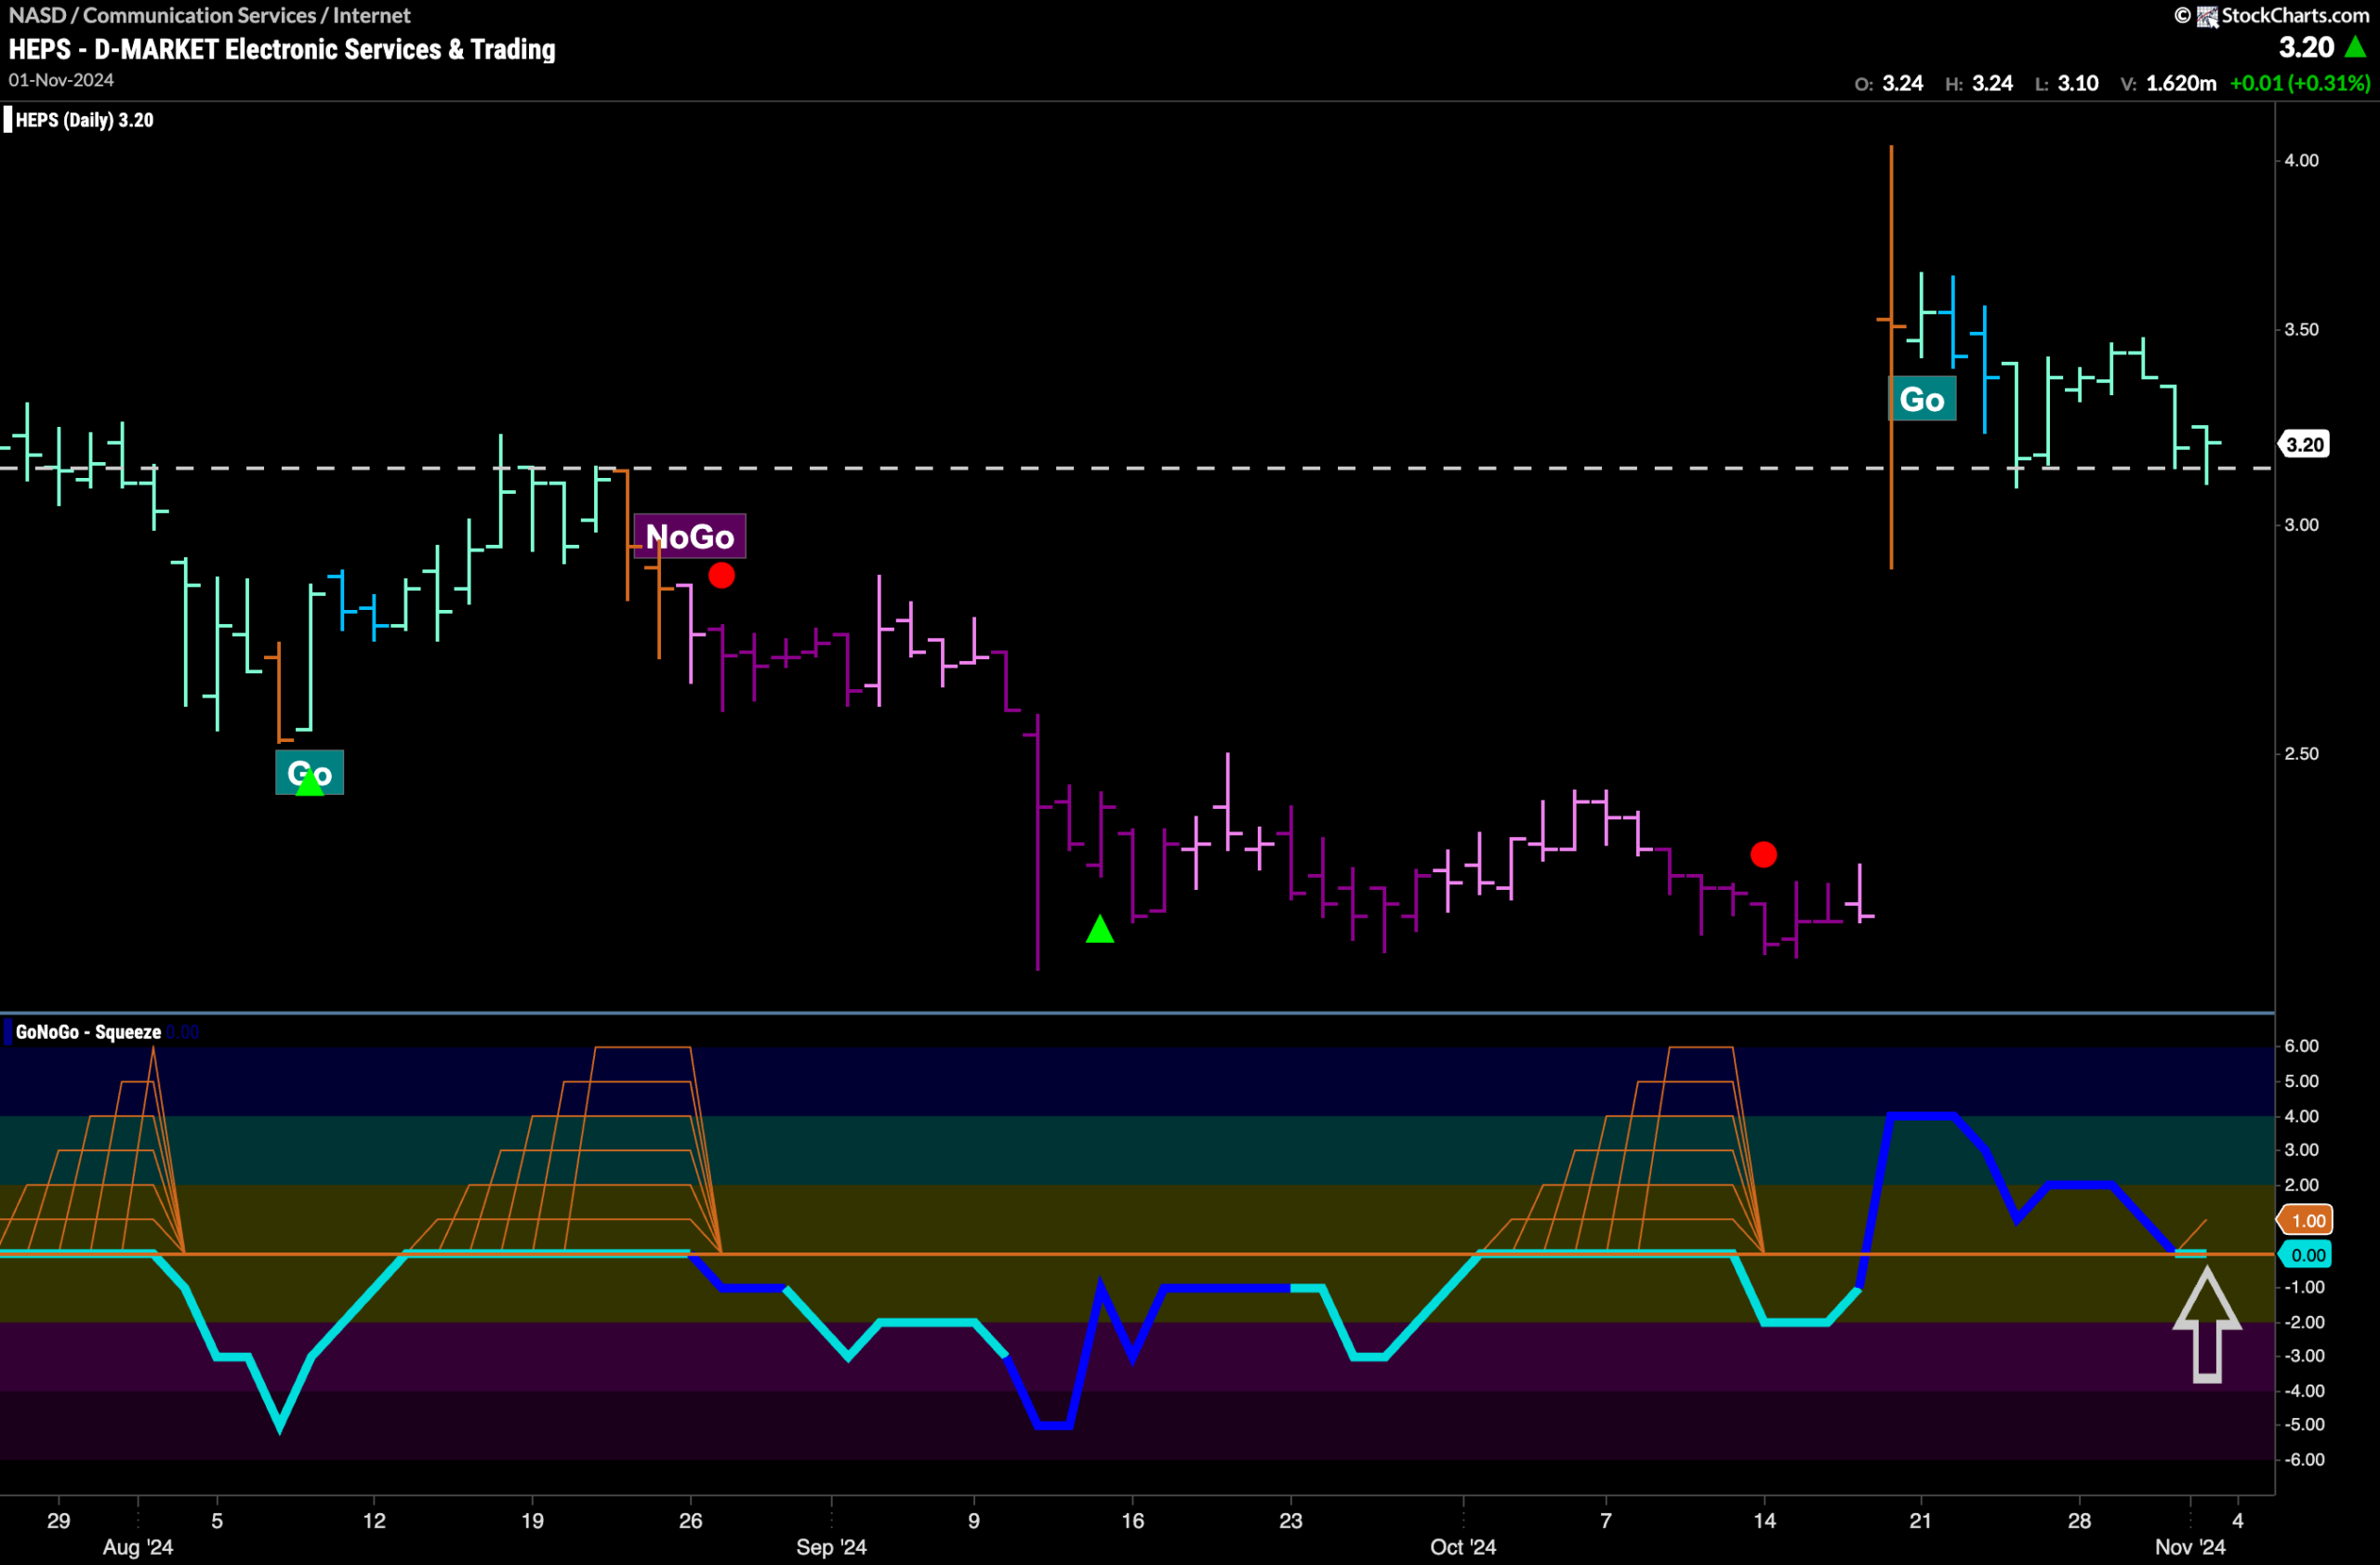Screen dimensions: 2380x1565
Task: Click the HEPS D-MARKET chart title
Action: click(282, 49)
